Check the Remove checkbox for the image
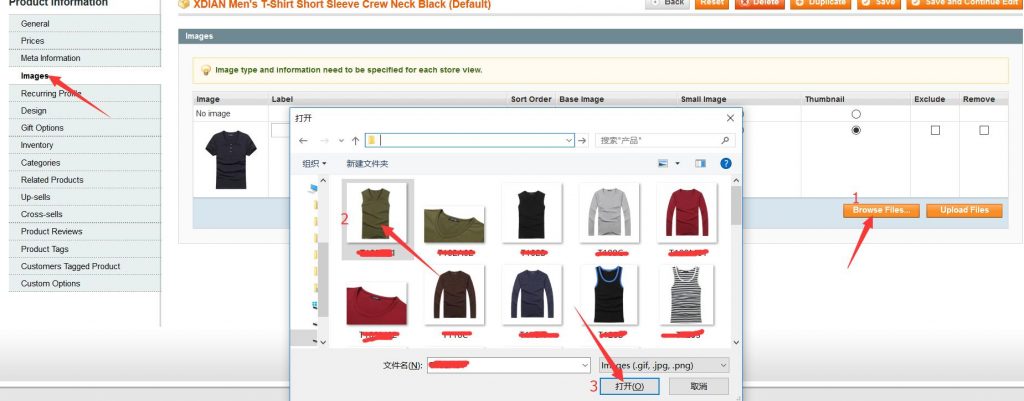This screenshot has width=1024, height=401. pos(984,131)
